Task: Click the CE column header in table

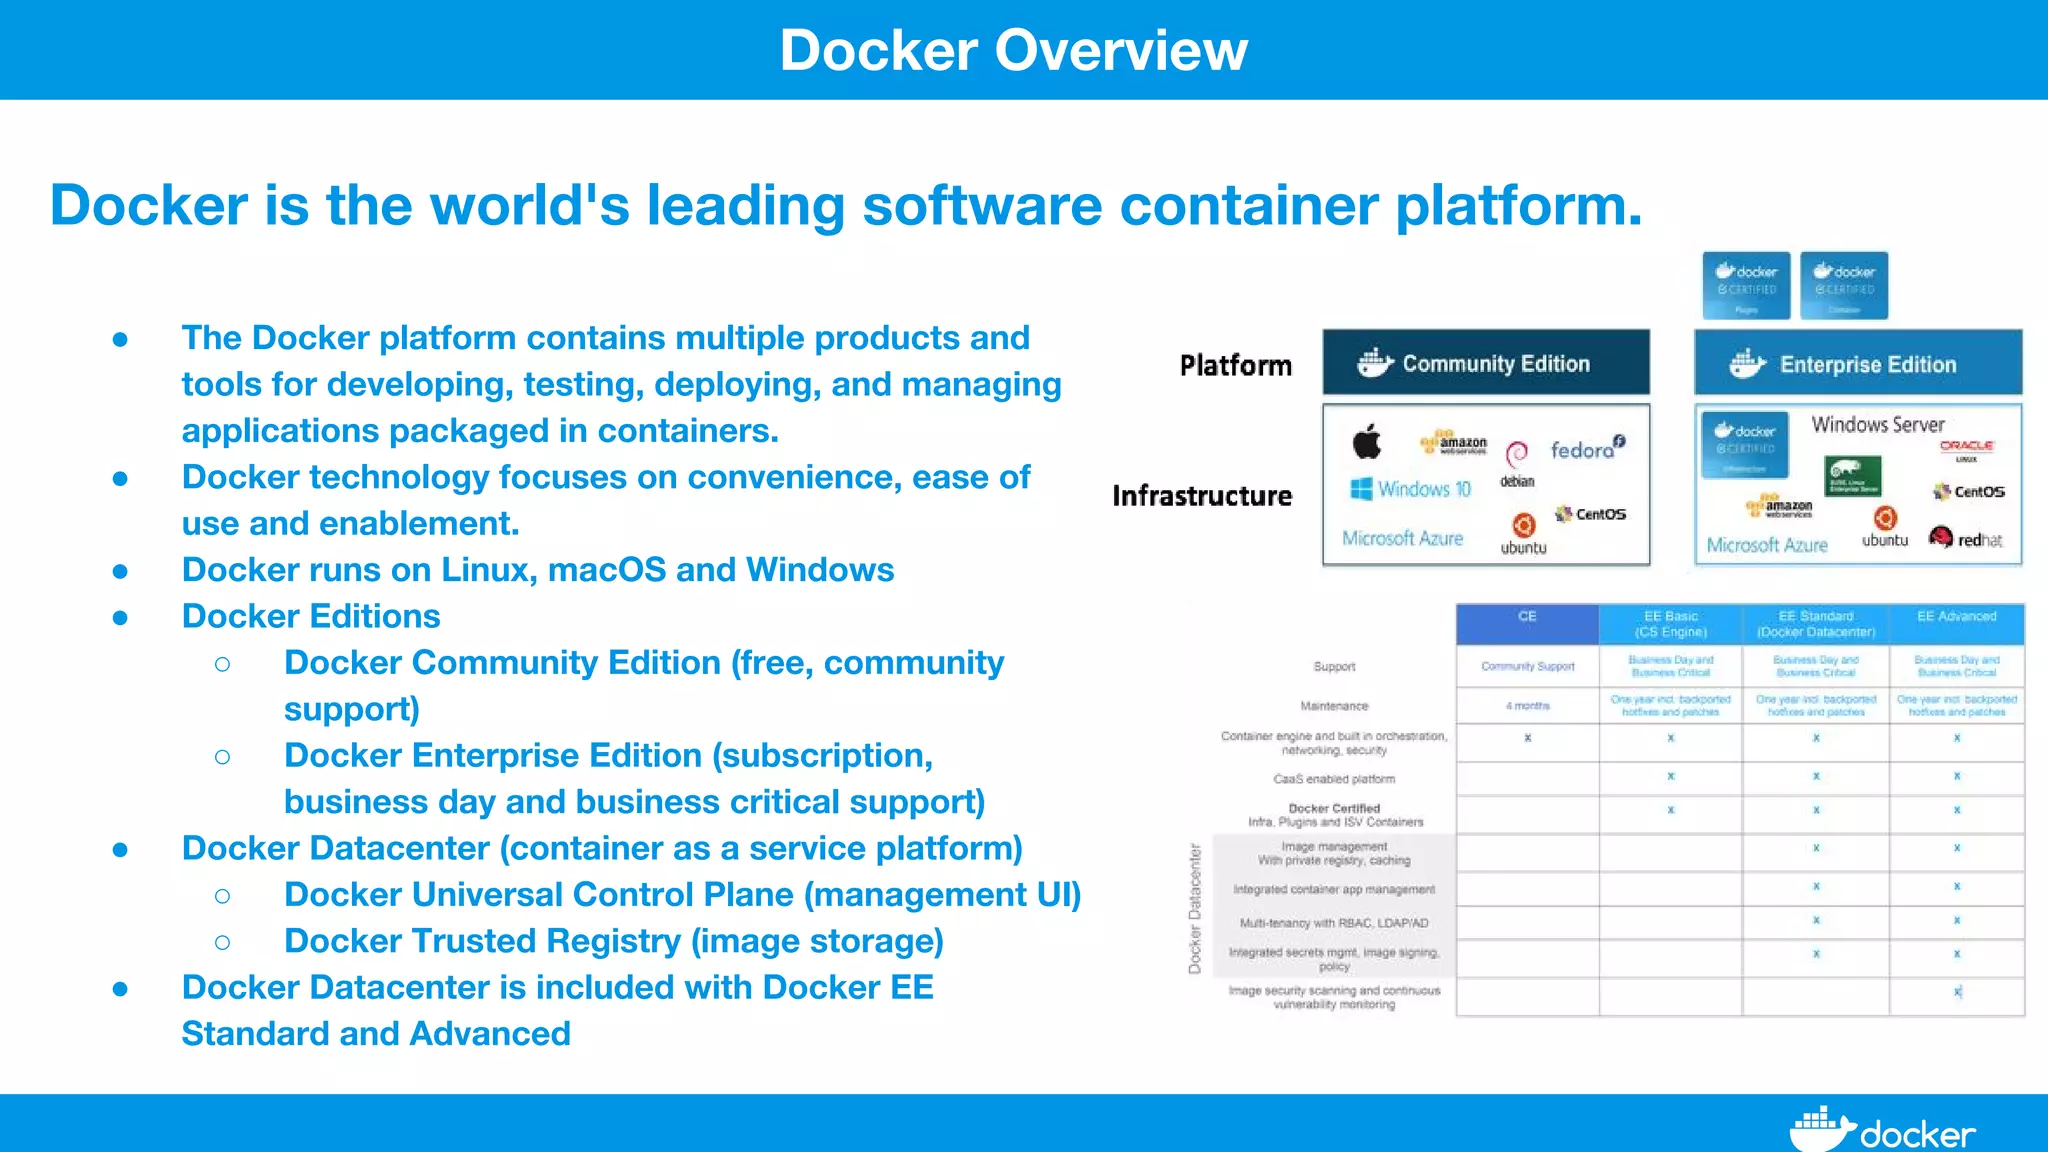Action: click(x=1526, y=623)
